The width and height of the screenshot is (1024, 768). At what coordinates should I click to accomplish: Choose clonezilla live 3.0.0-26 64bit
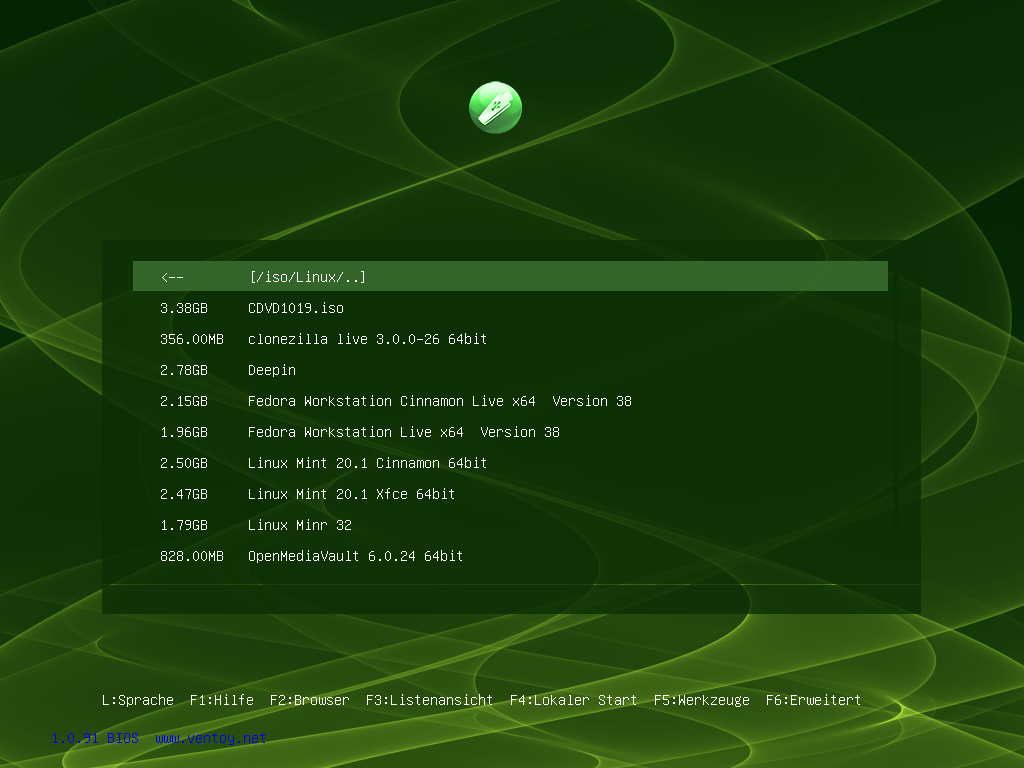[510, 339]
